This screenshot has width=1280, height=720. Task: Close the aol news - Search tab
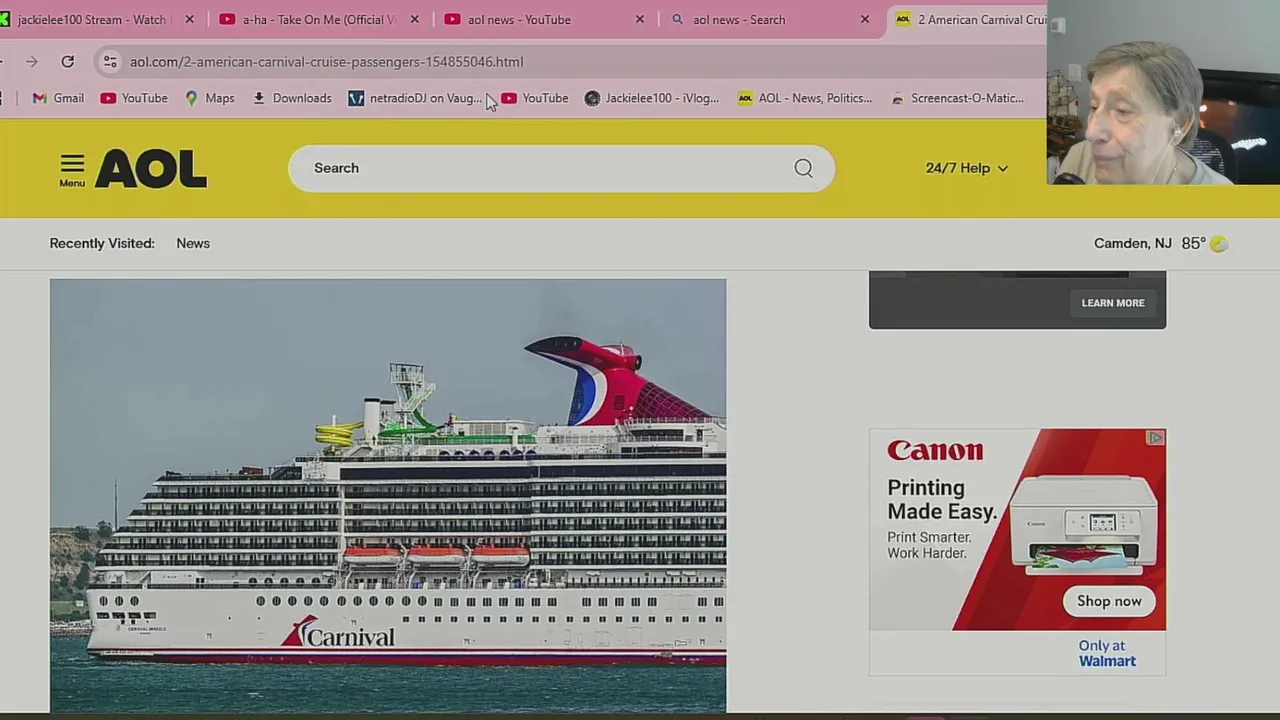865,19
